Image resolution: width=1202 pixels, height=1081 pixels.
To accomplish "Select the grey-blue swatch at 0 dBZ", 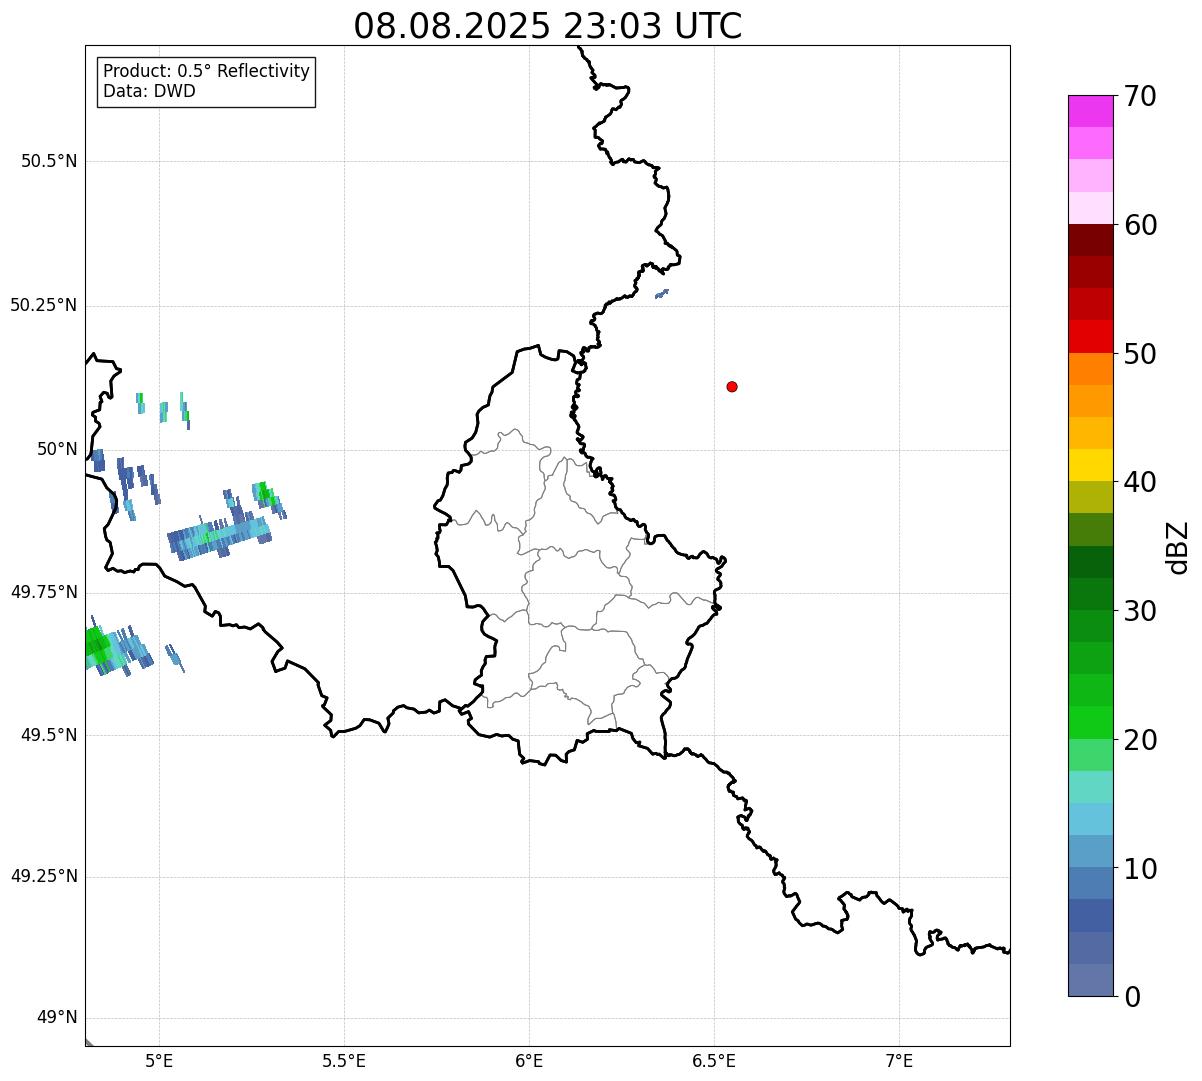I will (x=1090, y=980).
